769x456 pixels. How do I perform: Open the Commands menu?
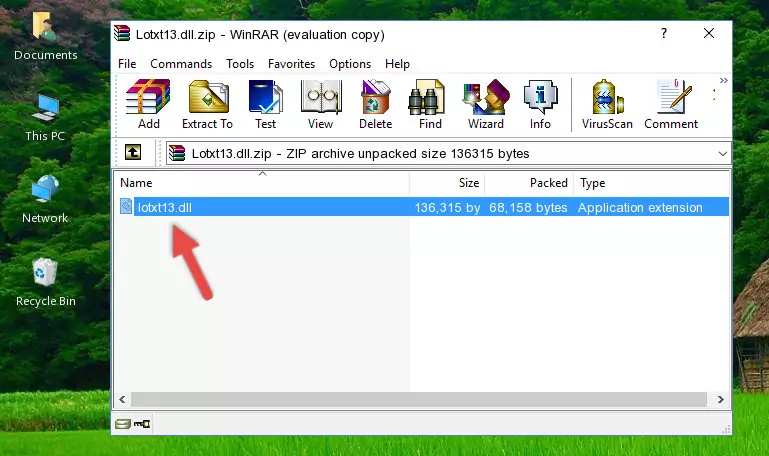[x=181, y=64]
